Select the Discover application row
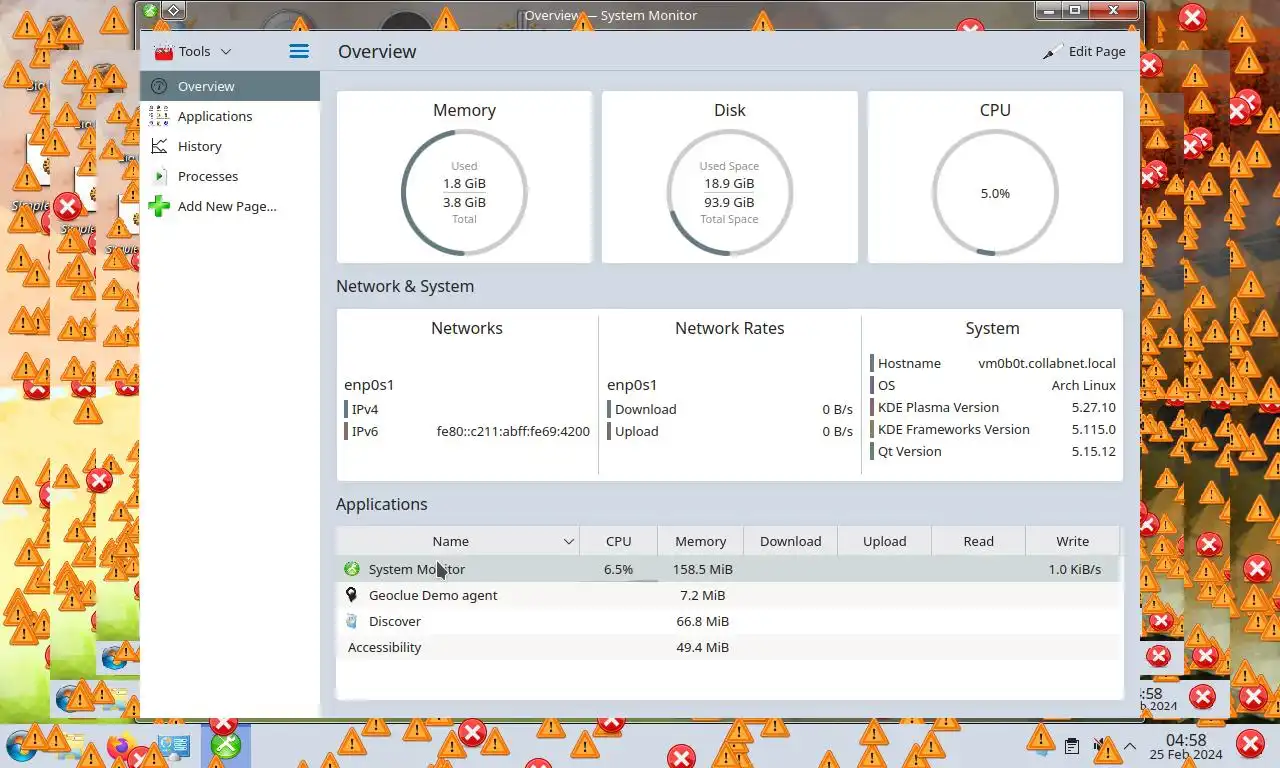This screenshot has width=1280, height=768. tap(729, 621)
